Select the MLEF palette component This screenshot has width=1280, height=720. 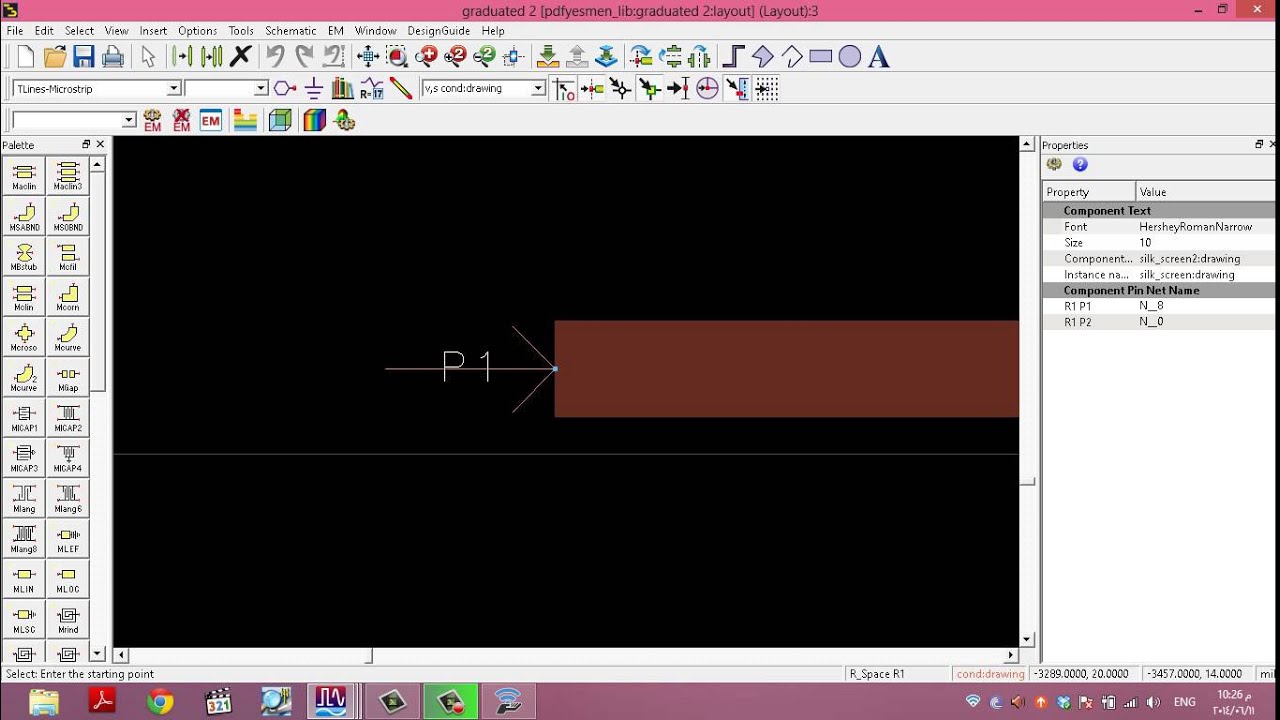coord(68,539)
